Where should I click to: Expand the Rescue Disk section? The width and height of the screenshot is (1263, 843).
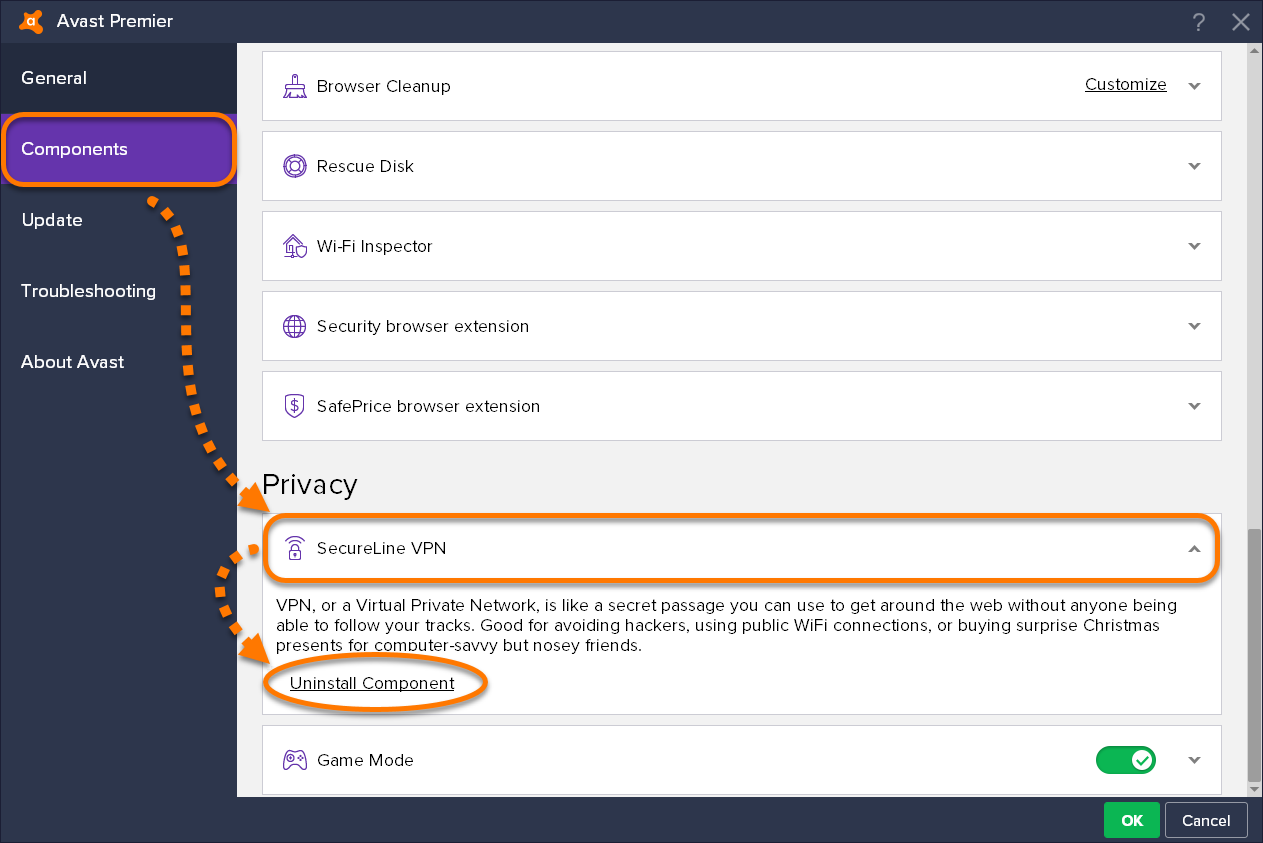pos(1194,166)
